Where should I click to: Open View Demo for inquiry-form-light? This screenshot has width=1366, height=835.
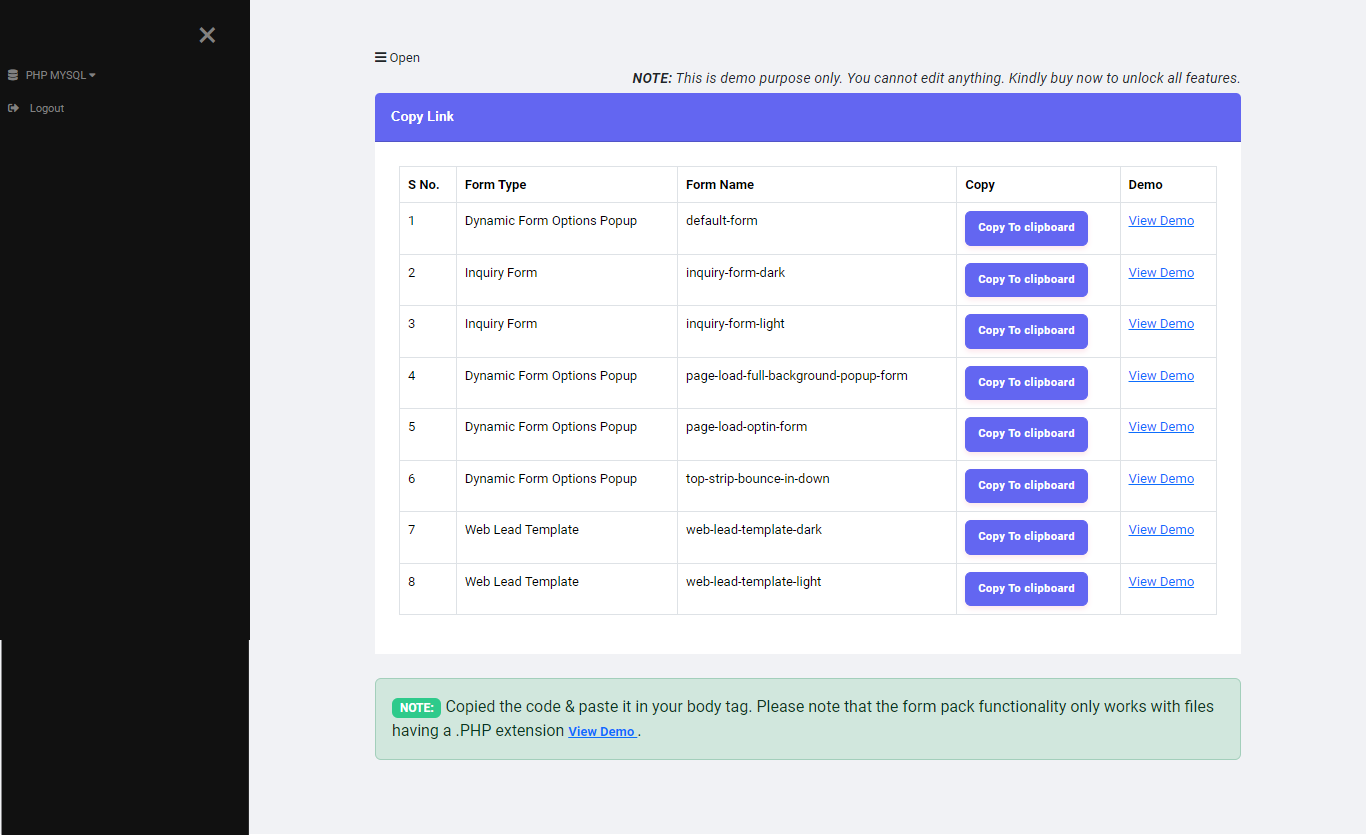(1161, 324)
